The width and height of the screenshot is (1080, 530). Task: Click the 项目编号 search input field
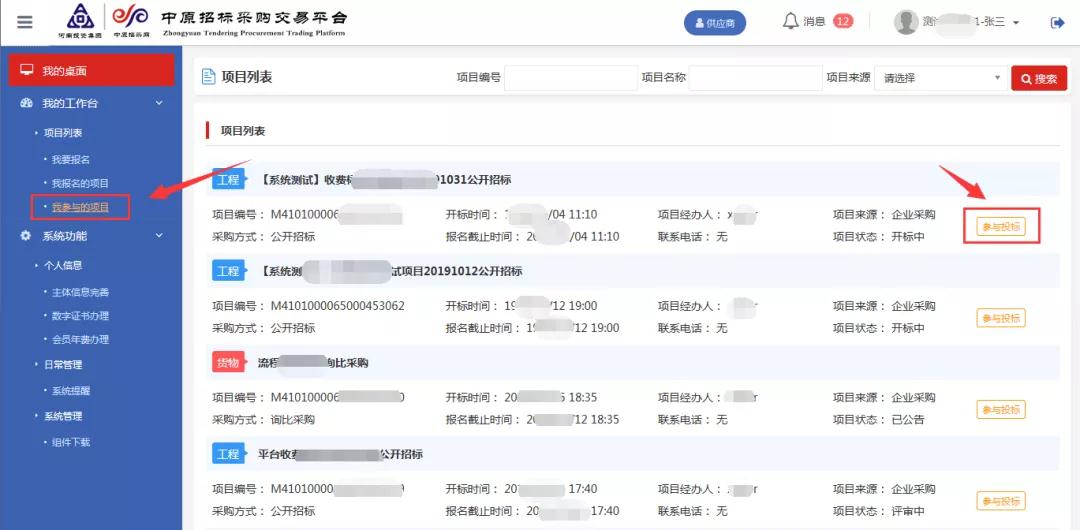tap(571, 78)
